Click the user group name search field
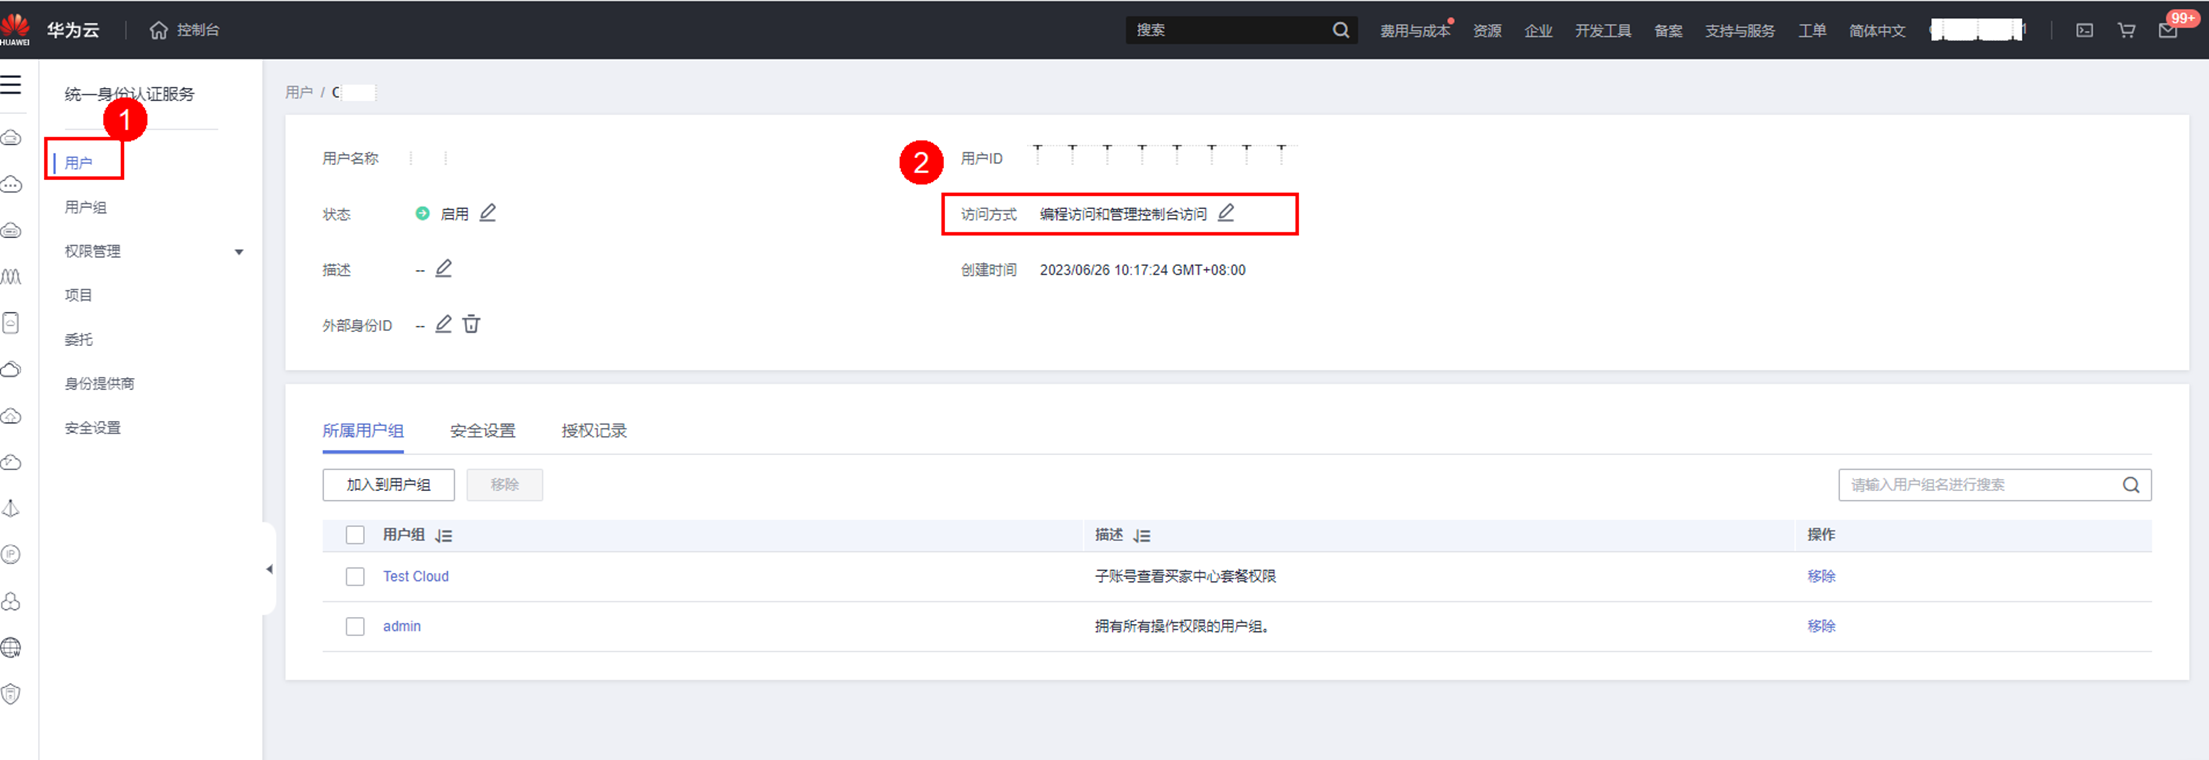This screenshot has width=2209, height=760. [1980, 485]
